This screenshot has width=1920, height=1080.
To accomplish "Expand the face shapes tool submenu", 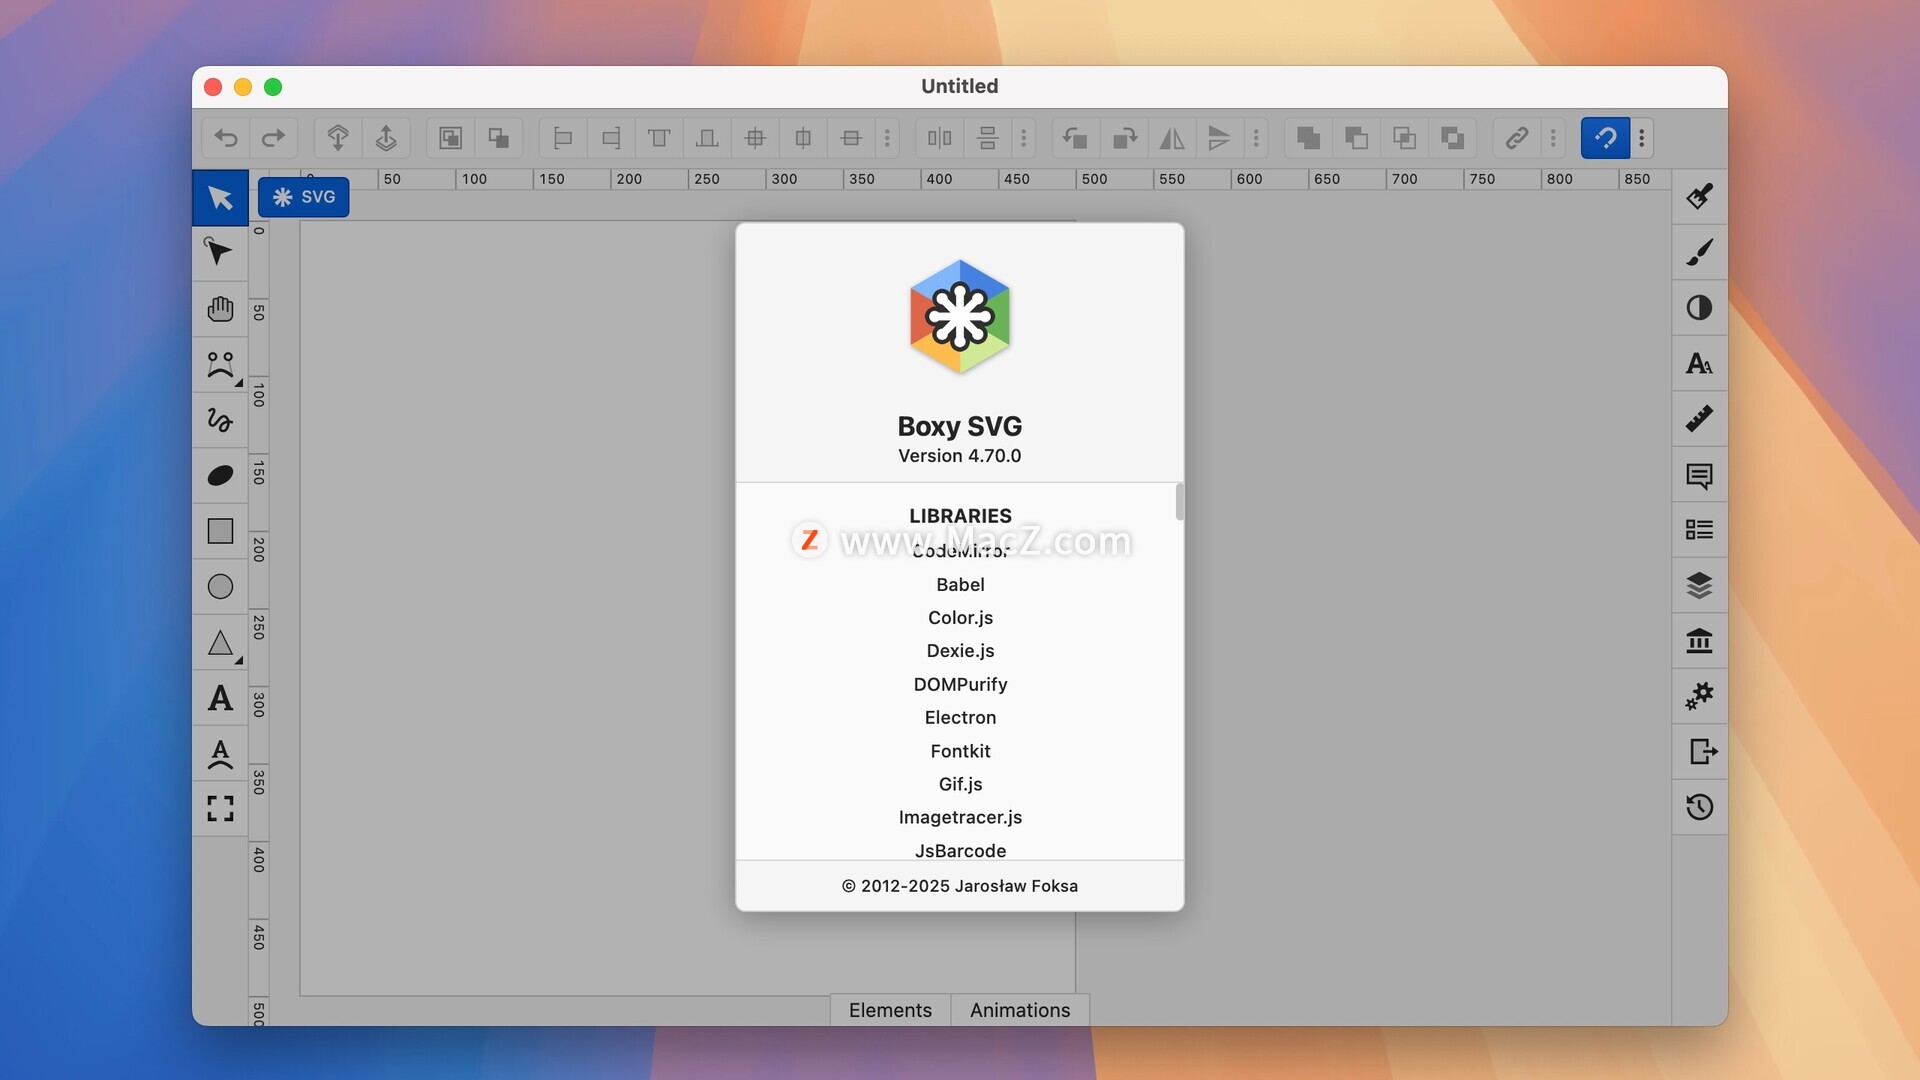I will click(x=239, y=383).
